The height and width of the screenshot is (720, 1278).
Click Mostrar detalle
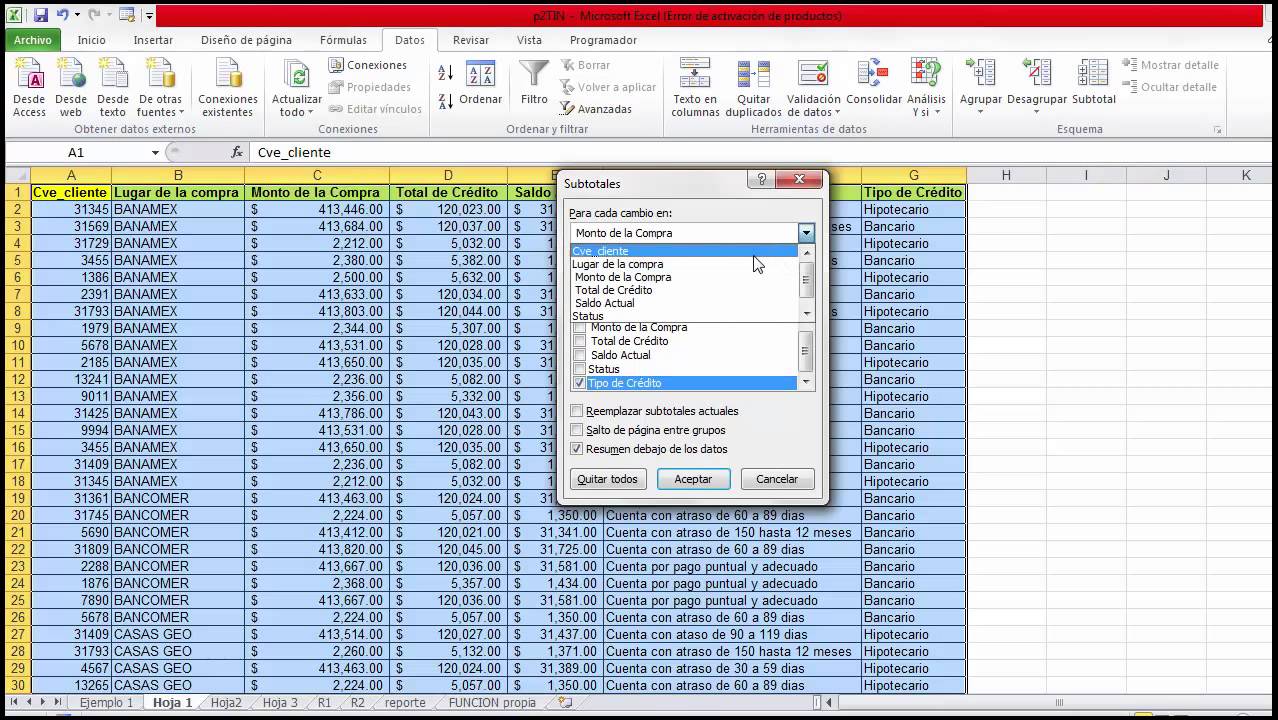pyautogui.click(x=1171, y=65)
